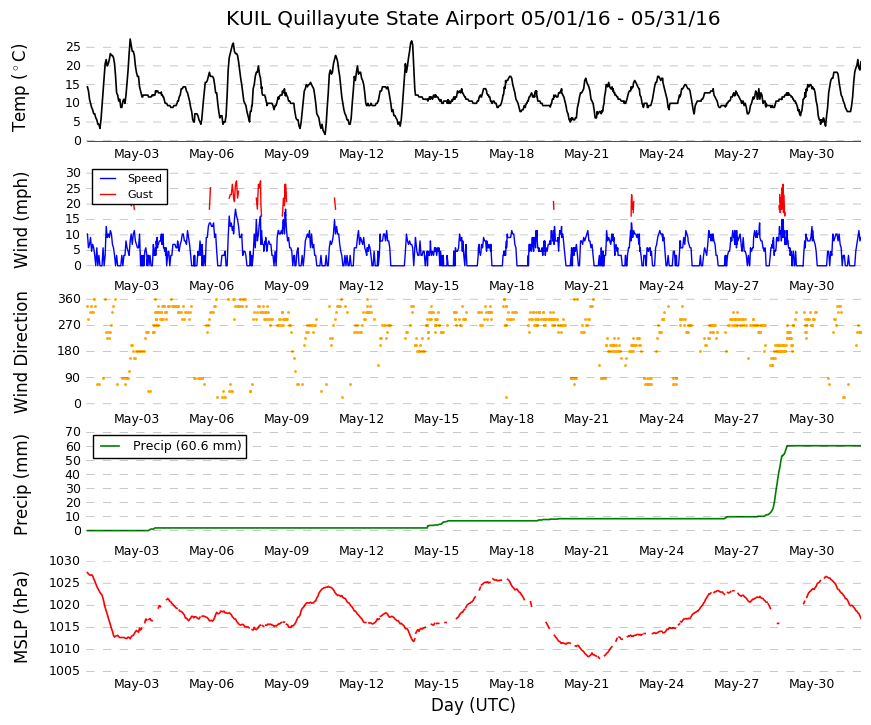
Task: Click the blue Speed legend line
Action: tap(107, 178)
